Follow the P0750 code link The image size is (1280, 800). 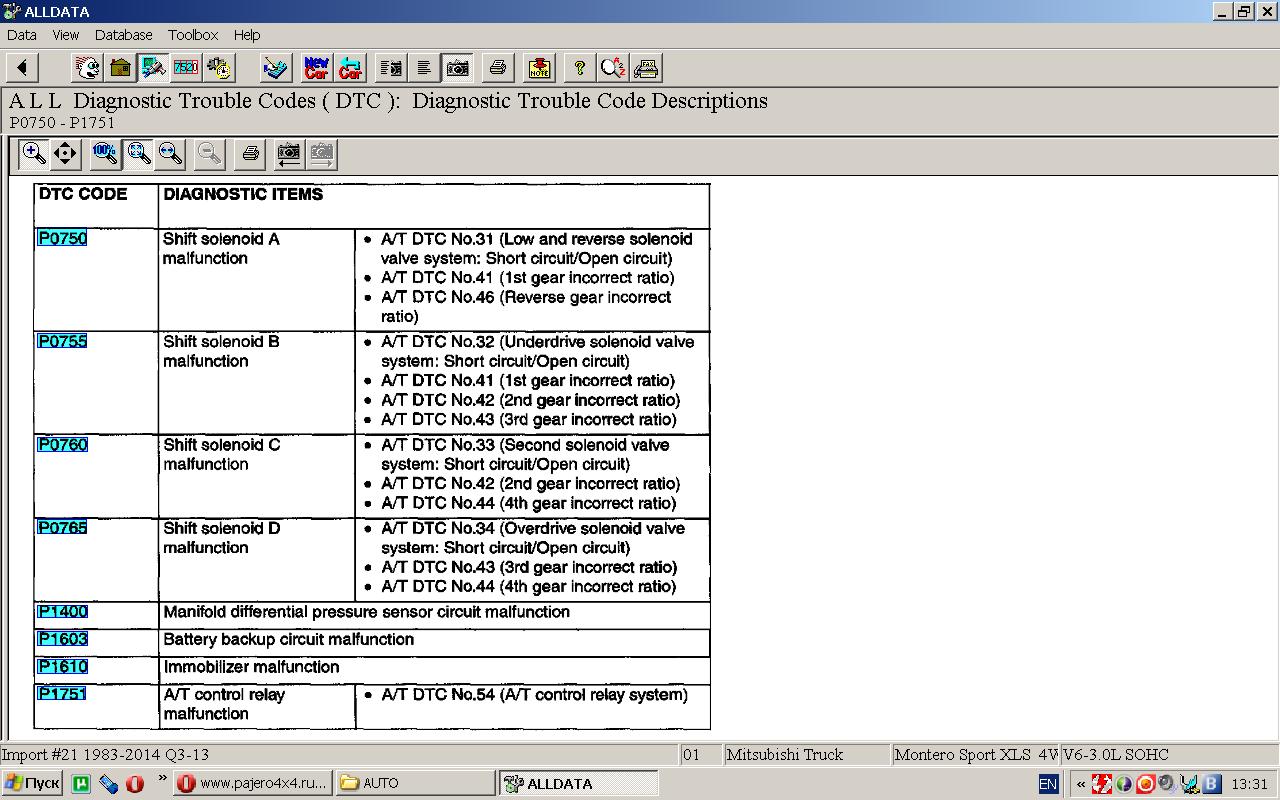(62, 239)
